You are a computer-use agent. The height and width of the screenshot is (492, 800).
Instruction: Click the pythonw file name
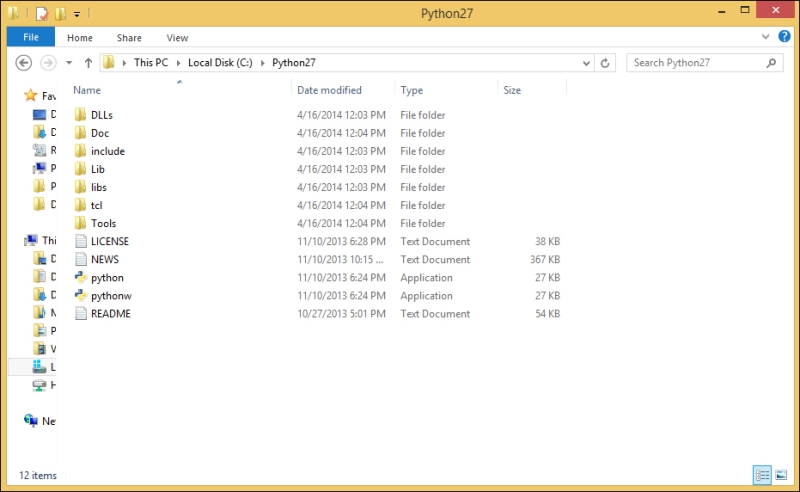click(111, 296)
